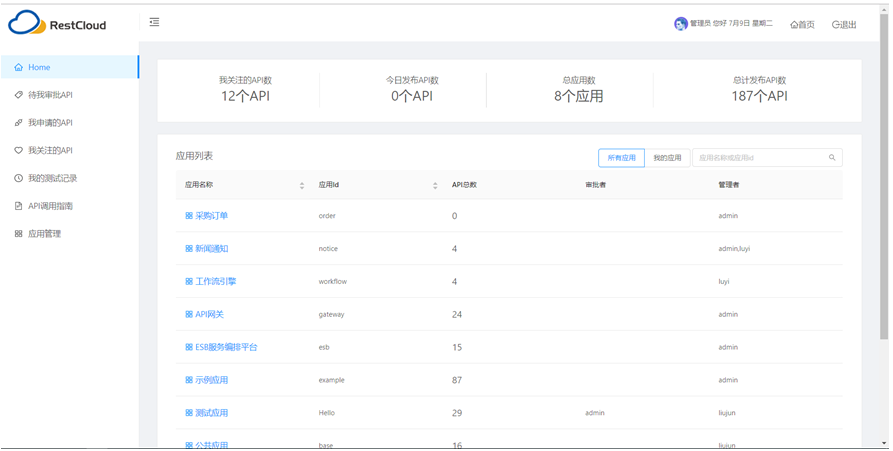Open the ESB服务编排平台 application link
Image resolution: width=893 pixels, height=451 pixels.
click(226, 347)
